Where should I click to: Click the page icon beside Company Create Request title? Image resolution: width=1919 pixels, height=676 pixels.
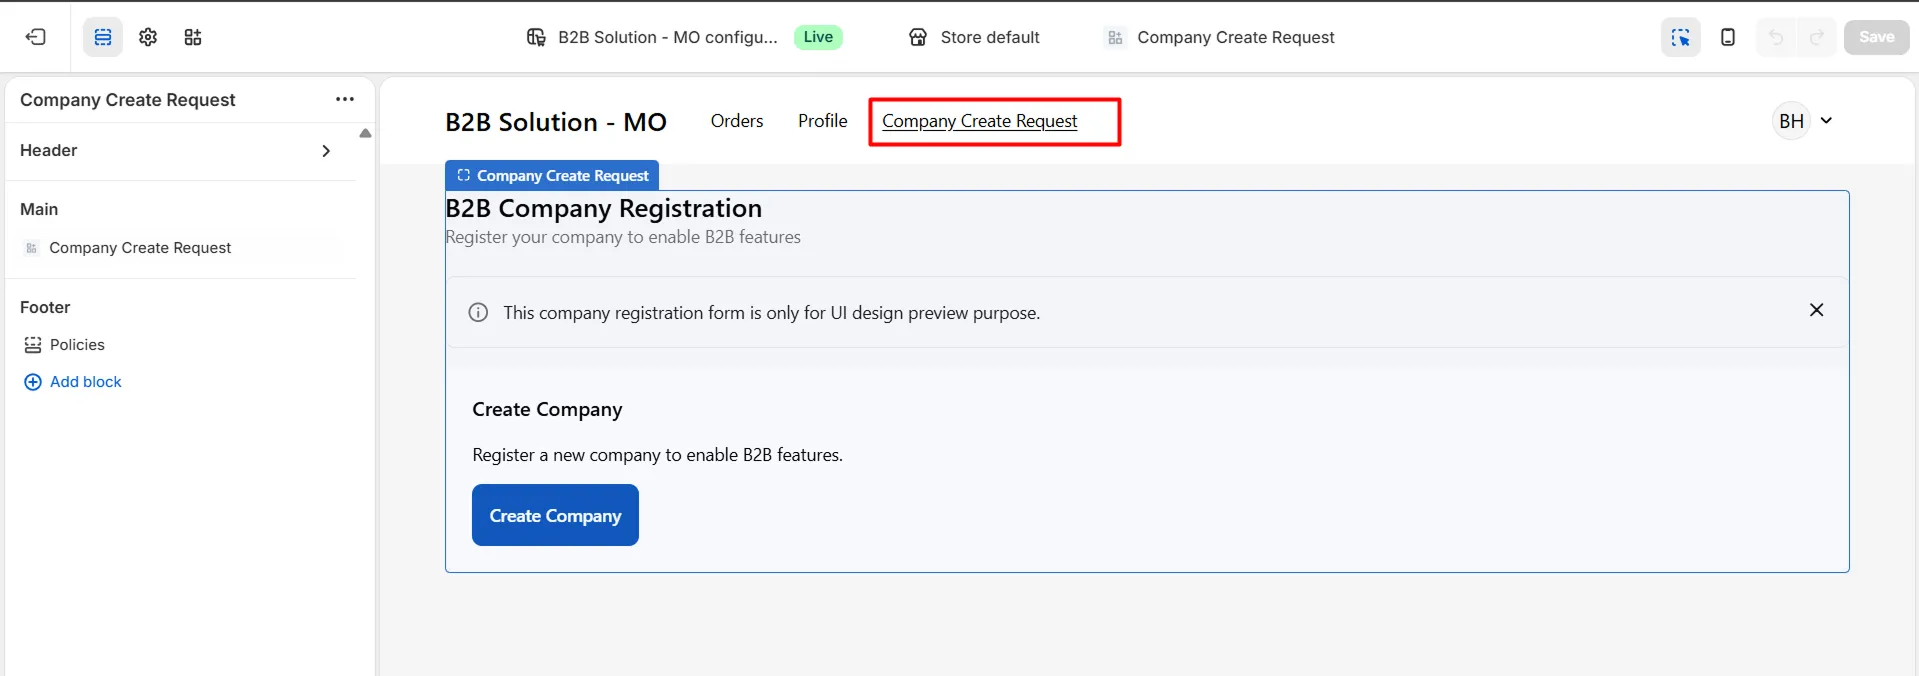(1115, 37)
